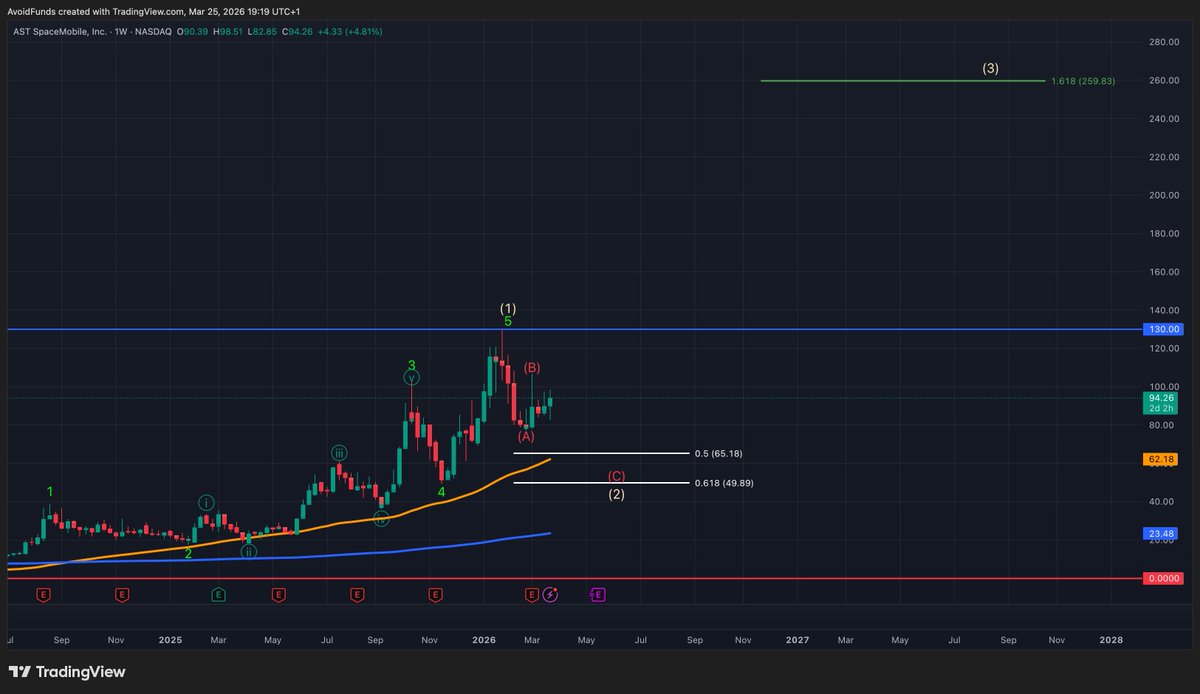Viewport: 1200px width, 694px height.
Task: Click the green wave 2 label
Action: tap(187, 552)
